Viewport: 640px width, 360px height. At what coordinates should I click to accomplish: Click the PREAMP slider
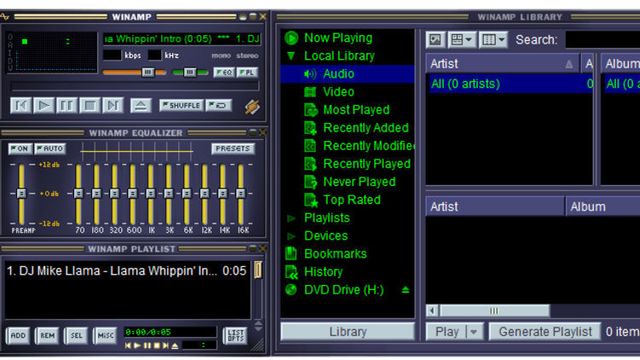pos(21,193)
